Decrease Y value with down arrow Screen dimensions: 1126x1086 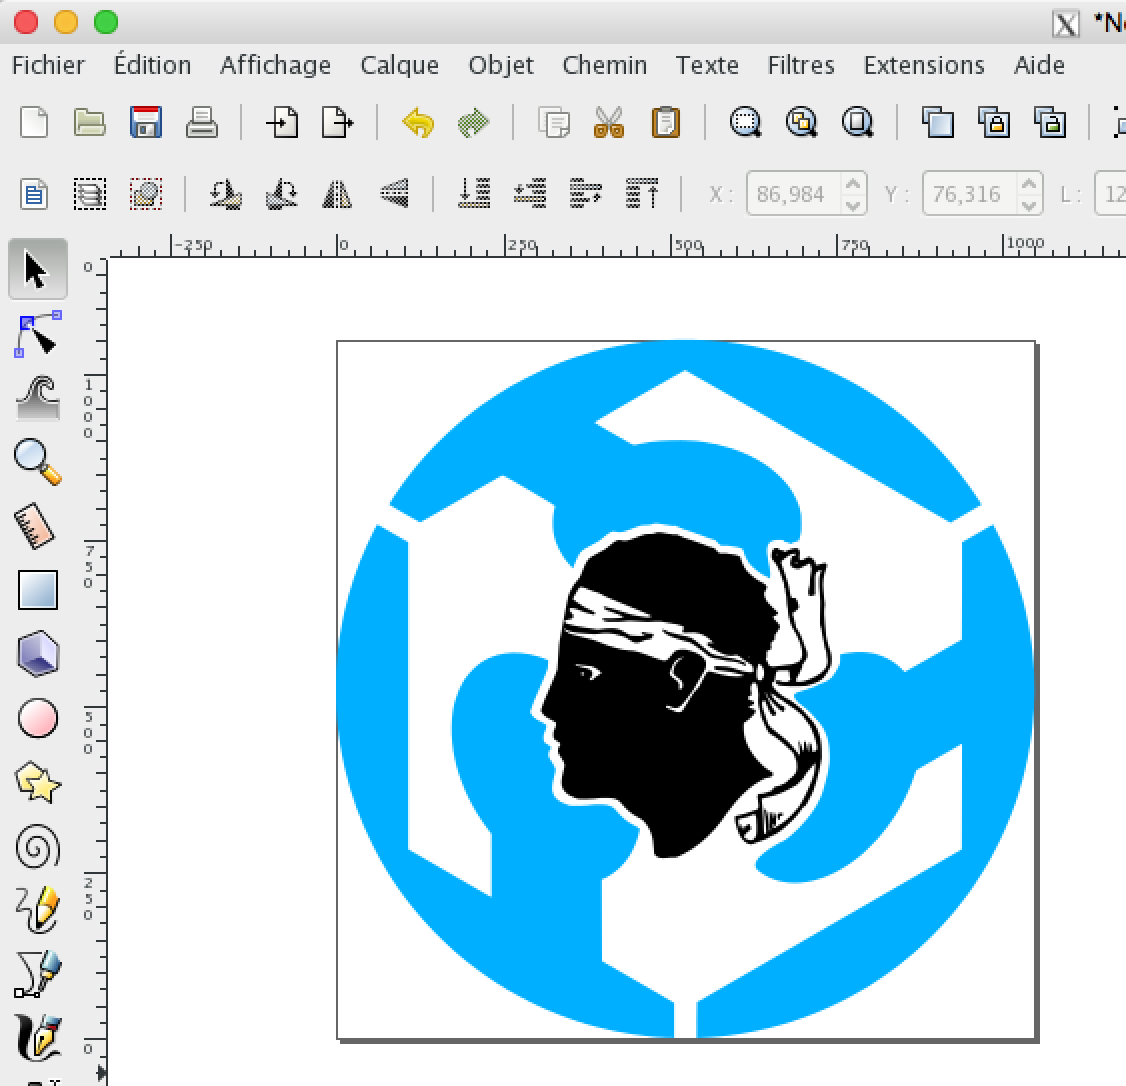coord(1029,205)
